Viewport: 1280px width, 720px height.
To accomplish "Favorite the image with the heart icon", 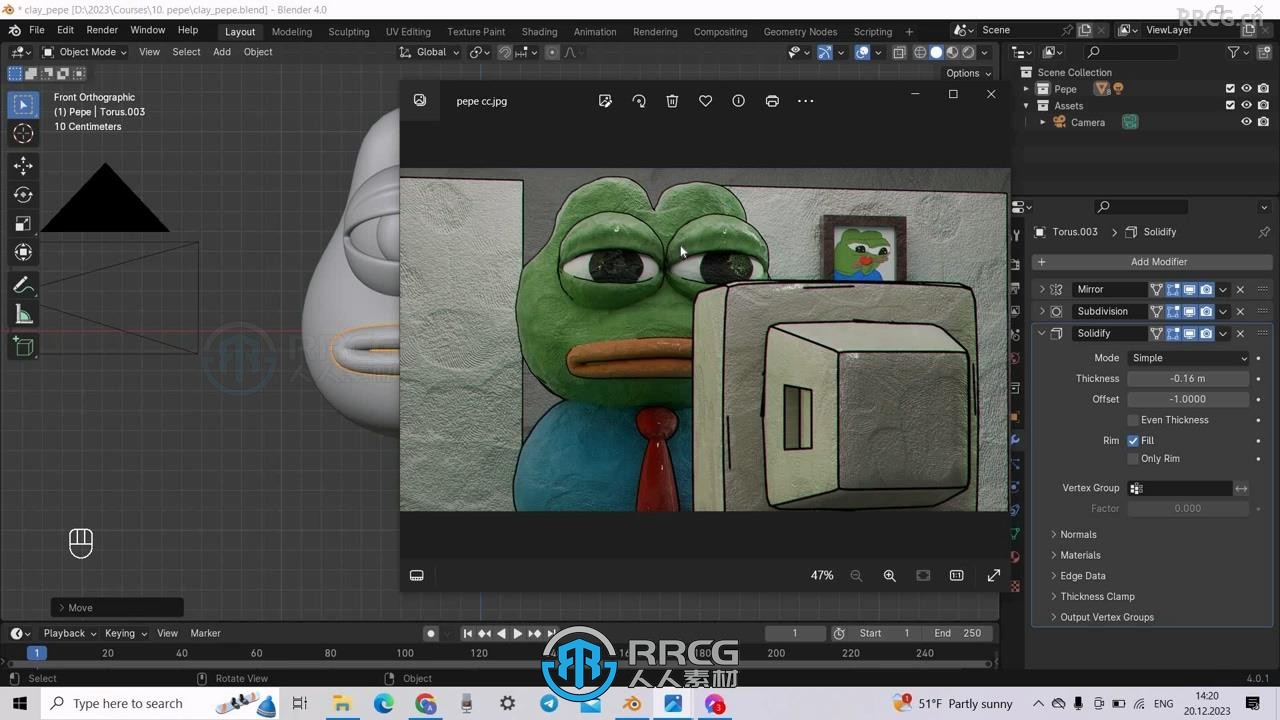I will pyautogui.click(x=705, y=101).
